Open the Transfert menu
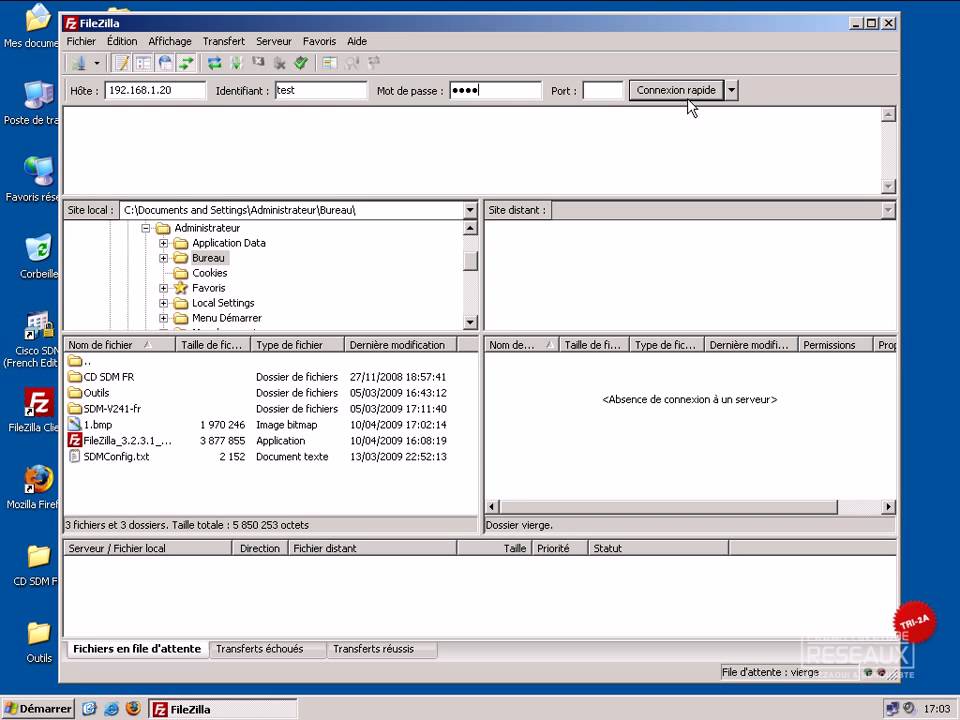The width and height of the screenshot is (960, 720). tap(223, 41)
